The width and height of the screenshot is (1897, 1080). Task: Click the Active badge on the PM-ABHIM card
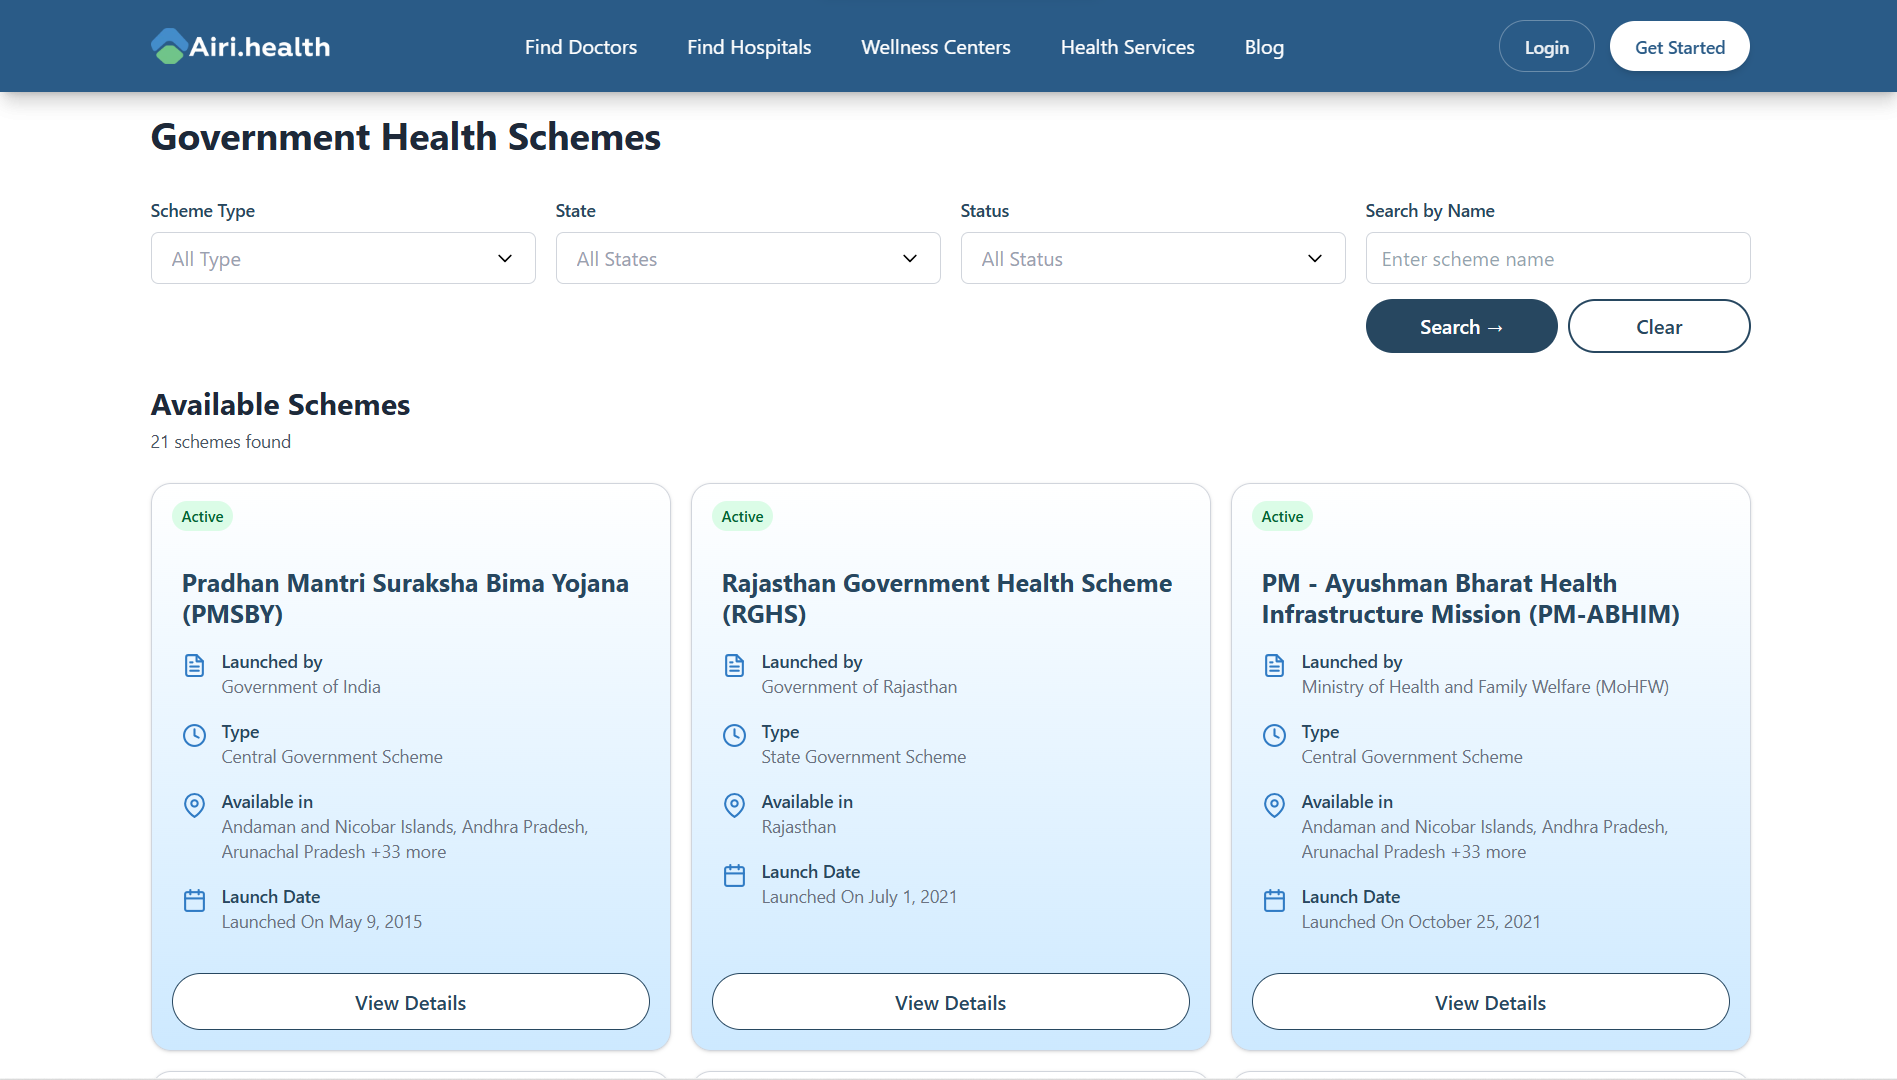pyautogui.click(x=1282, y=516)
